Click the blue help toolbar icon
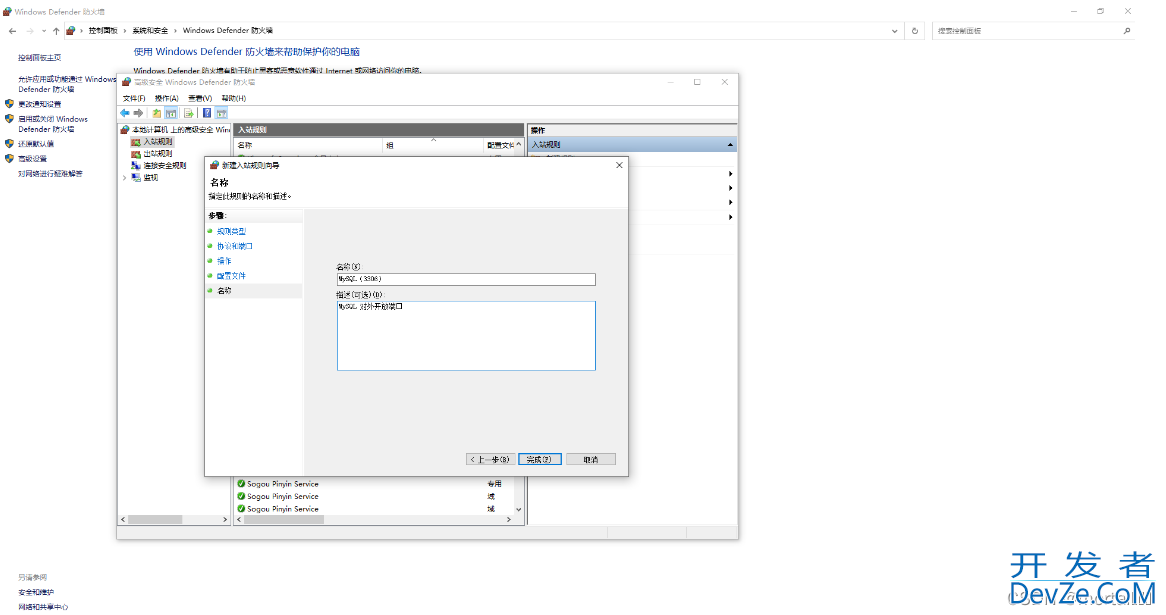 [x=207, y=113]
